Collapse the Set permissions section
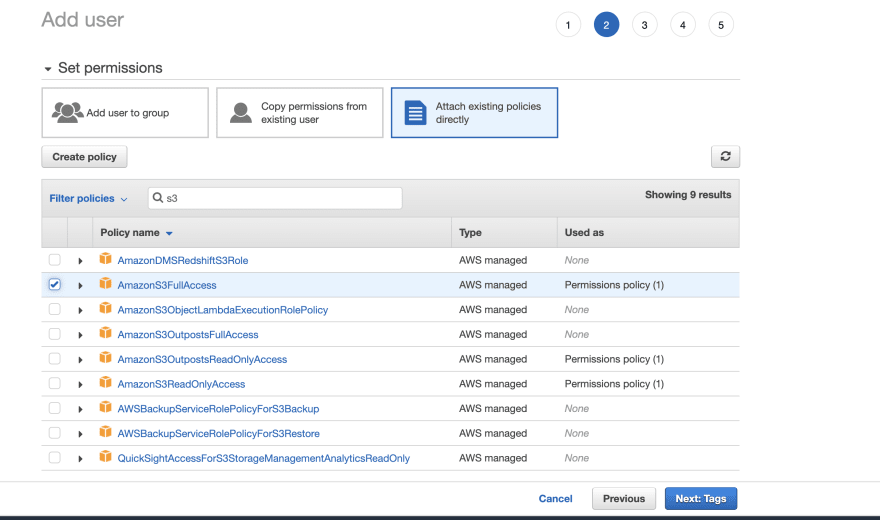This screenshot has width=880, height=520. click(x=48, y=68)
